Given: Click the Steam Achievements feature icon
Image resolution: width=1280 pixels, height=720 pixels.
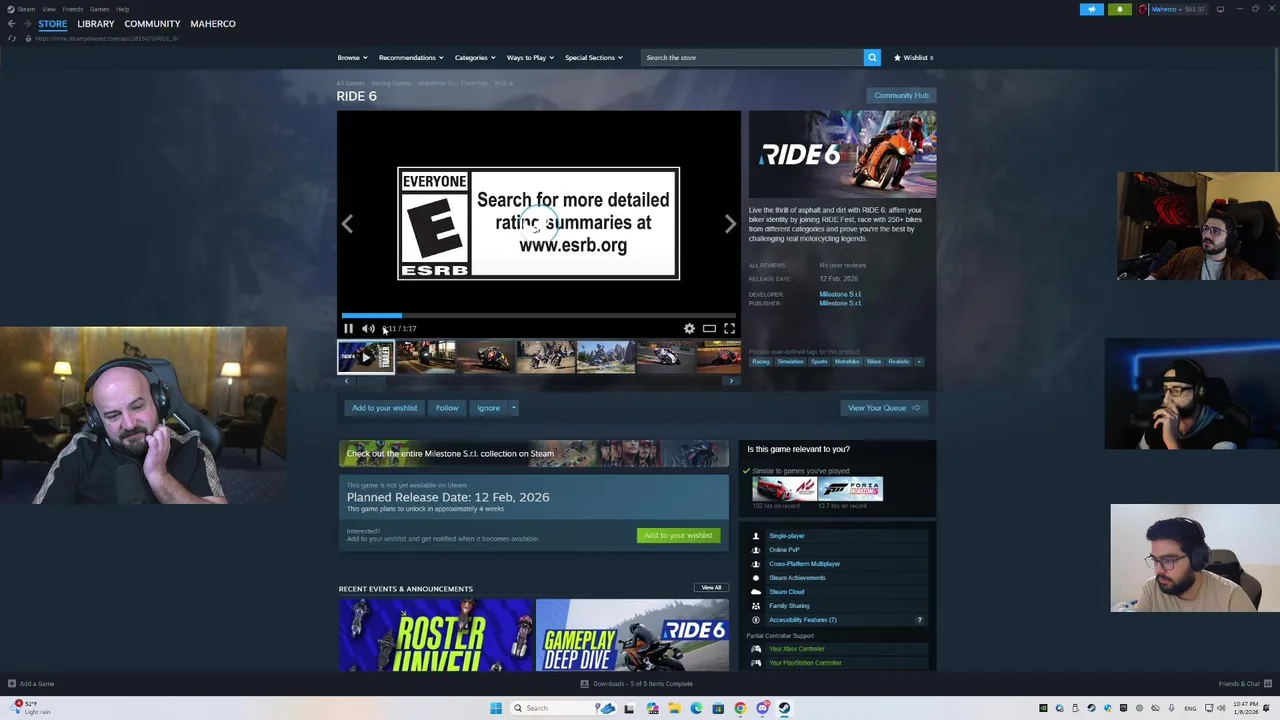Looking at the screenshot, I should tap(756, 578).
